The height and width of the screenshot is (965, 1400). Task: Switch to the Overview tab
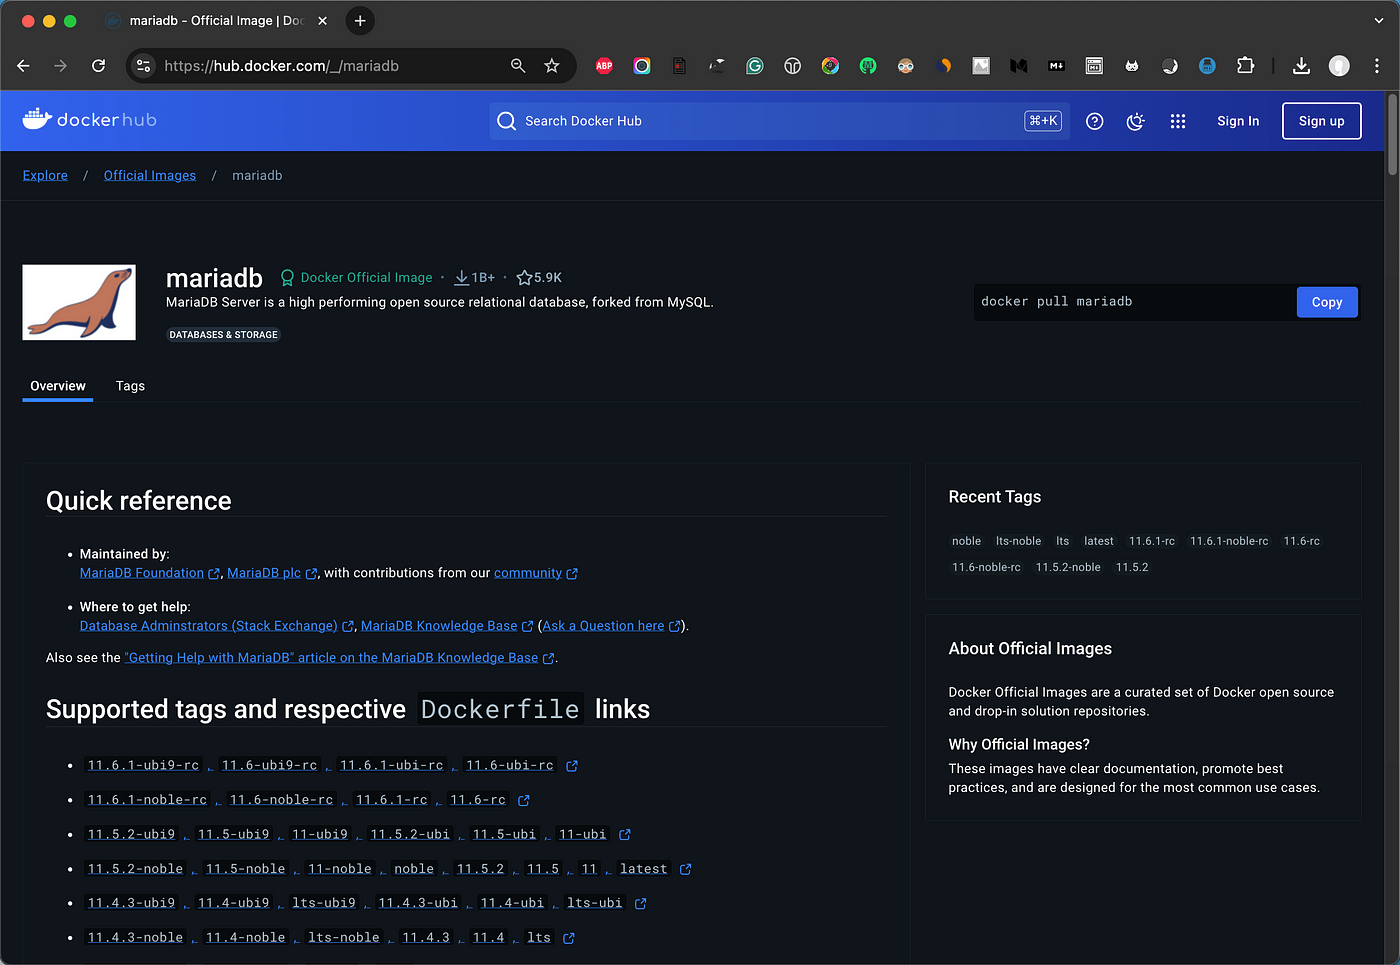(x=58, y=386)
